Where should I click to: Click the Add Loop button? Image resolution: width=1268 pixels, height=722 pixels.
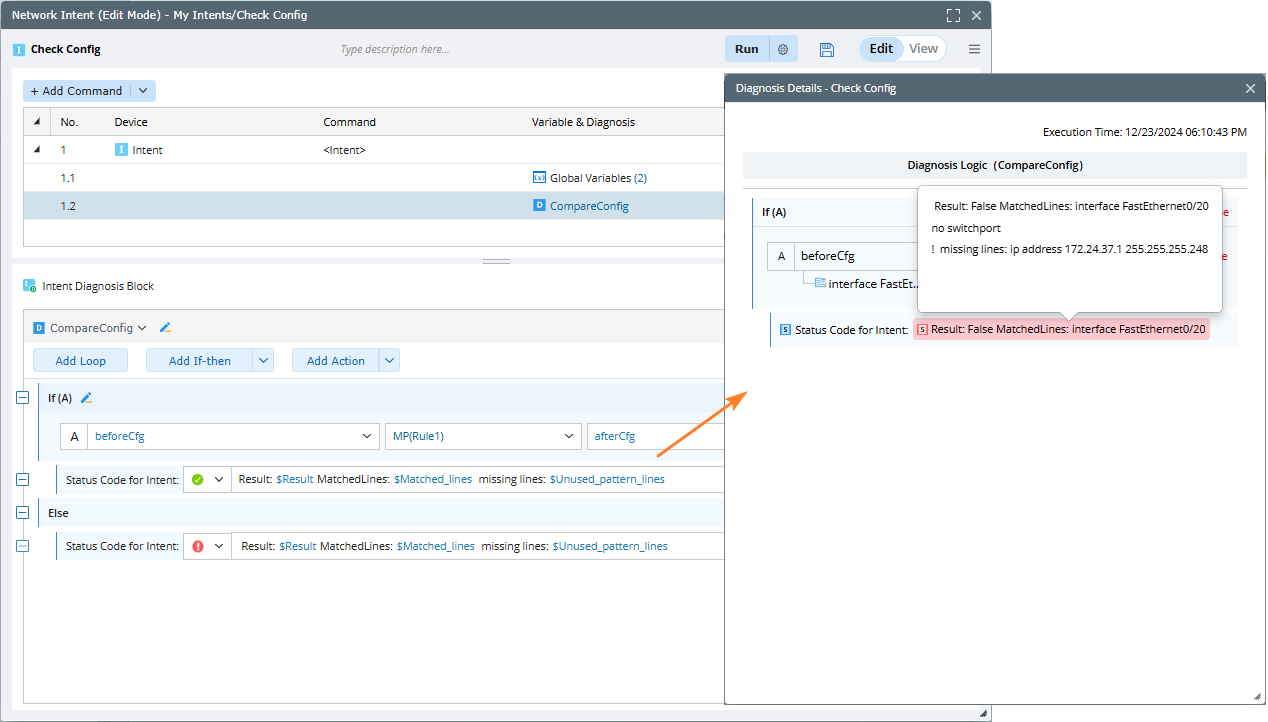click(80, 361)
